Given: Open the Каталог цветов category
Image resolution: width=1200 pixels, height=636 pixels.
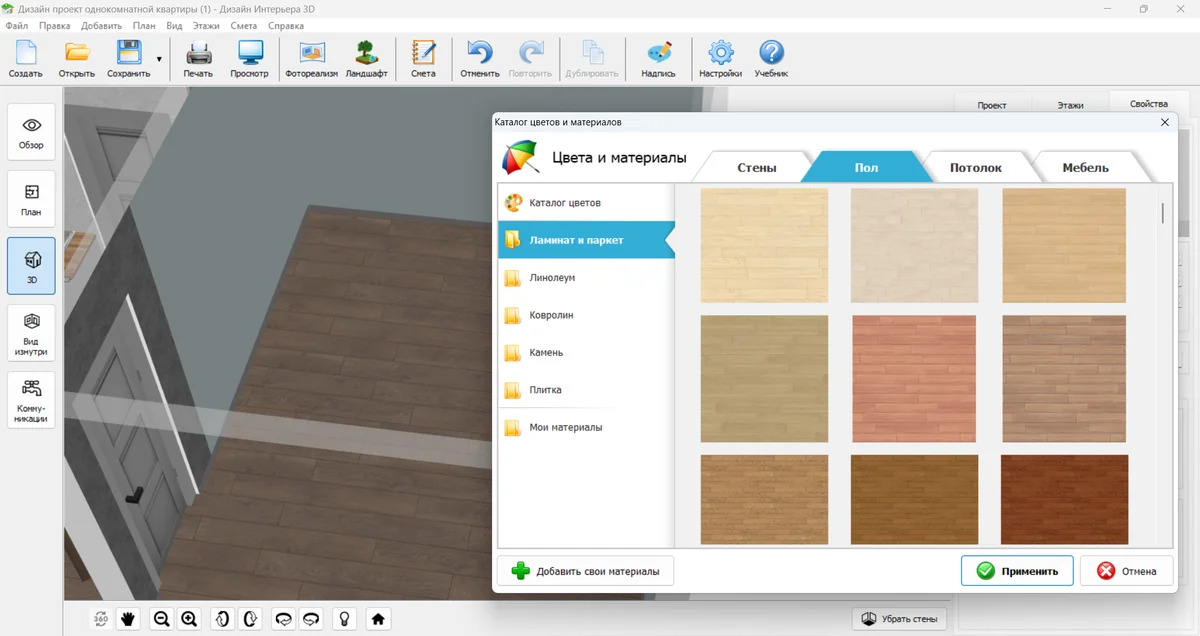Looking at the screenshot, I should coord(586,203).
